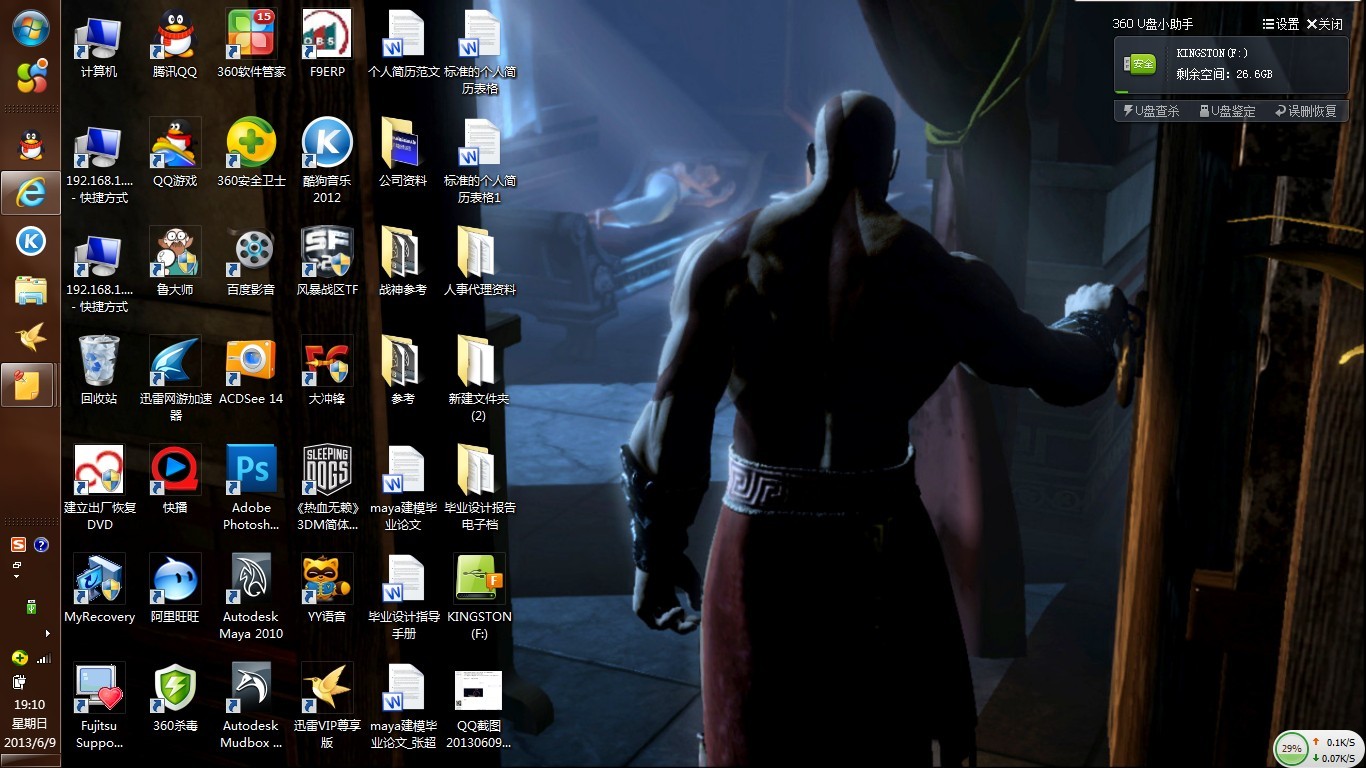The height and width of the screenshot is (768, 1366).
Task: Select 建立出厂恢复DVD desktop icon
Action: pos(99,488)
